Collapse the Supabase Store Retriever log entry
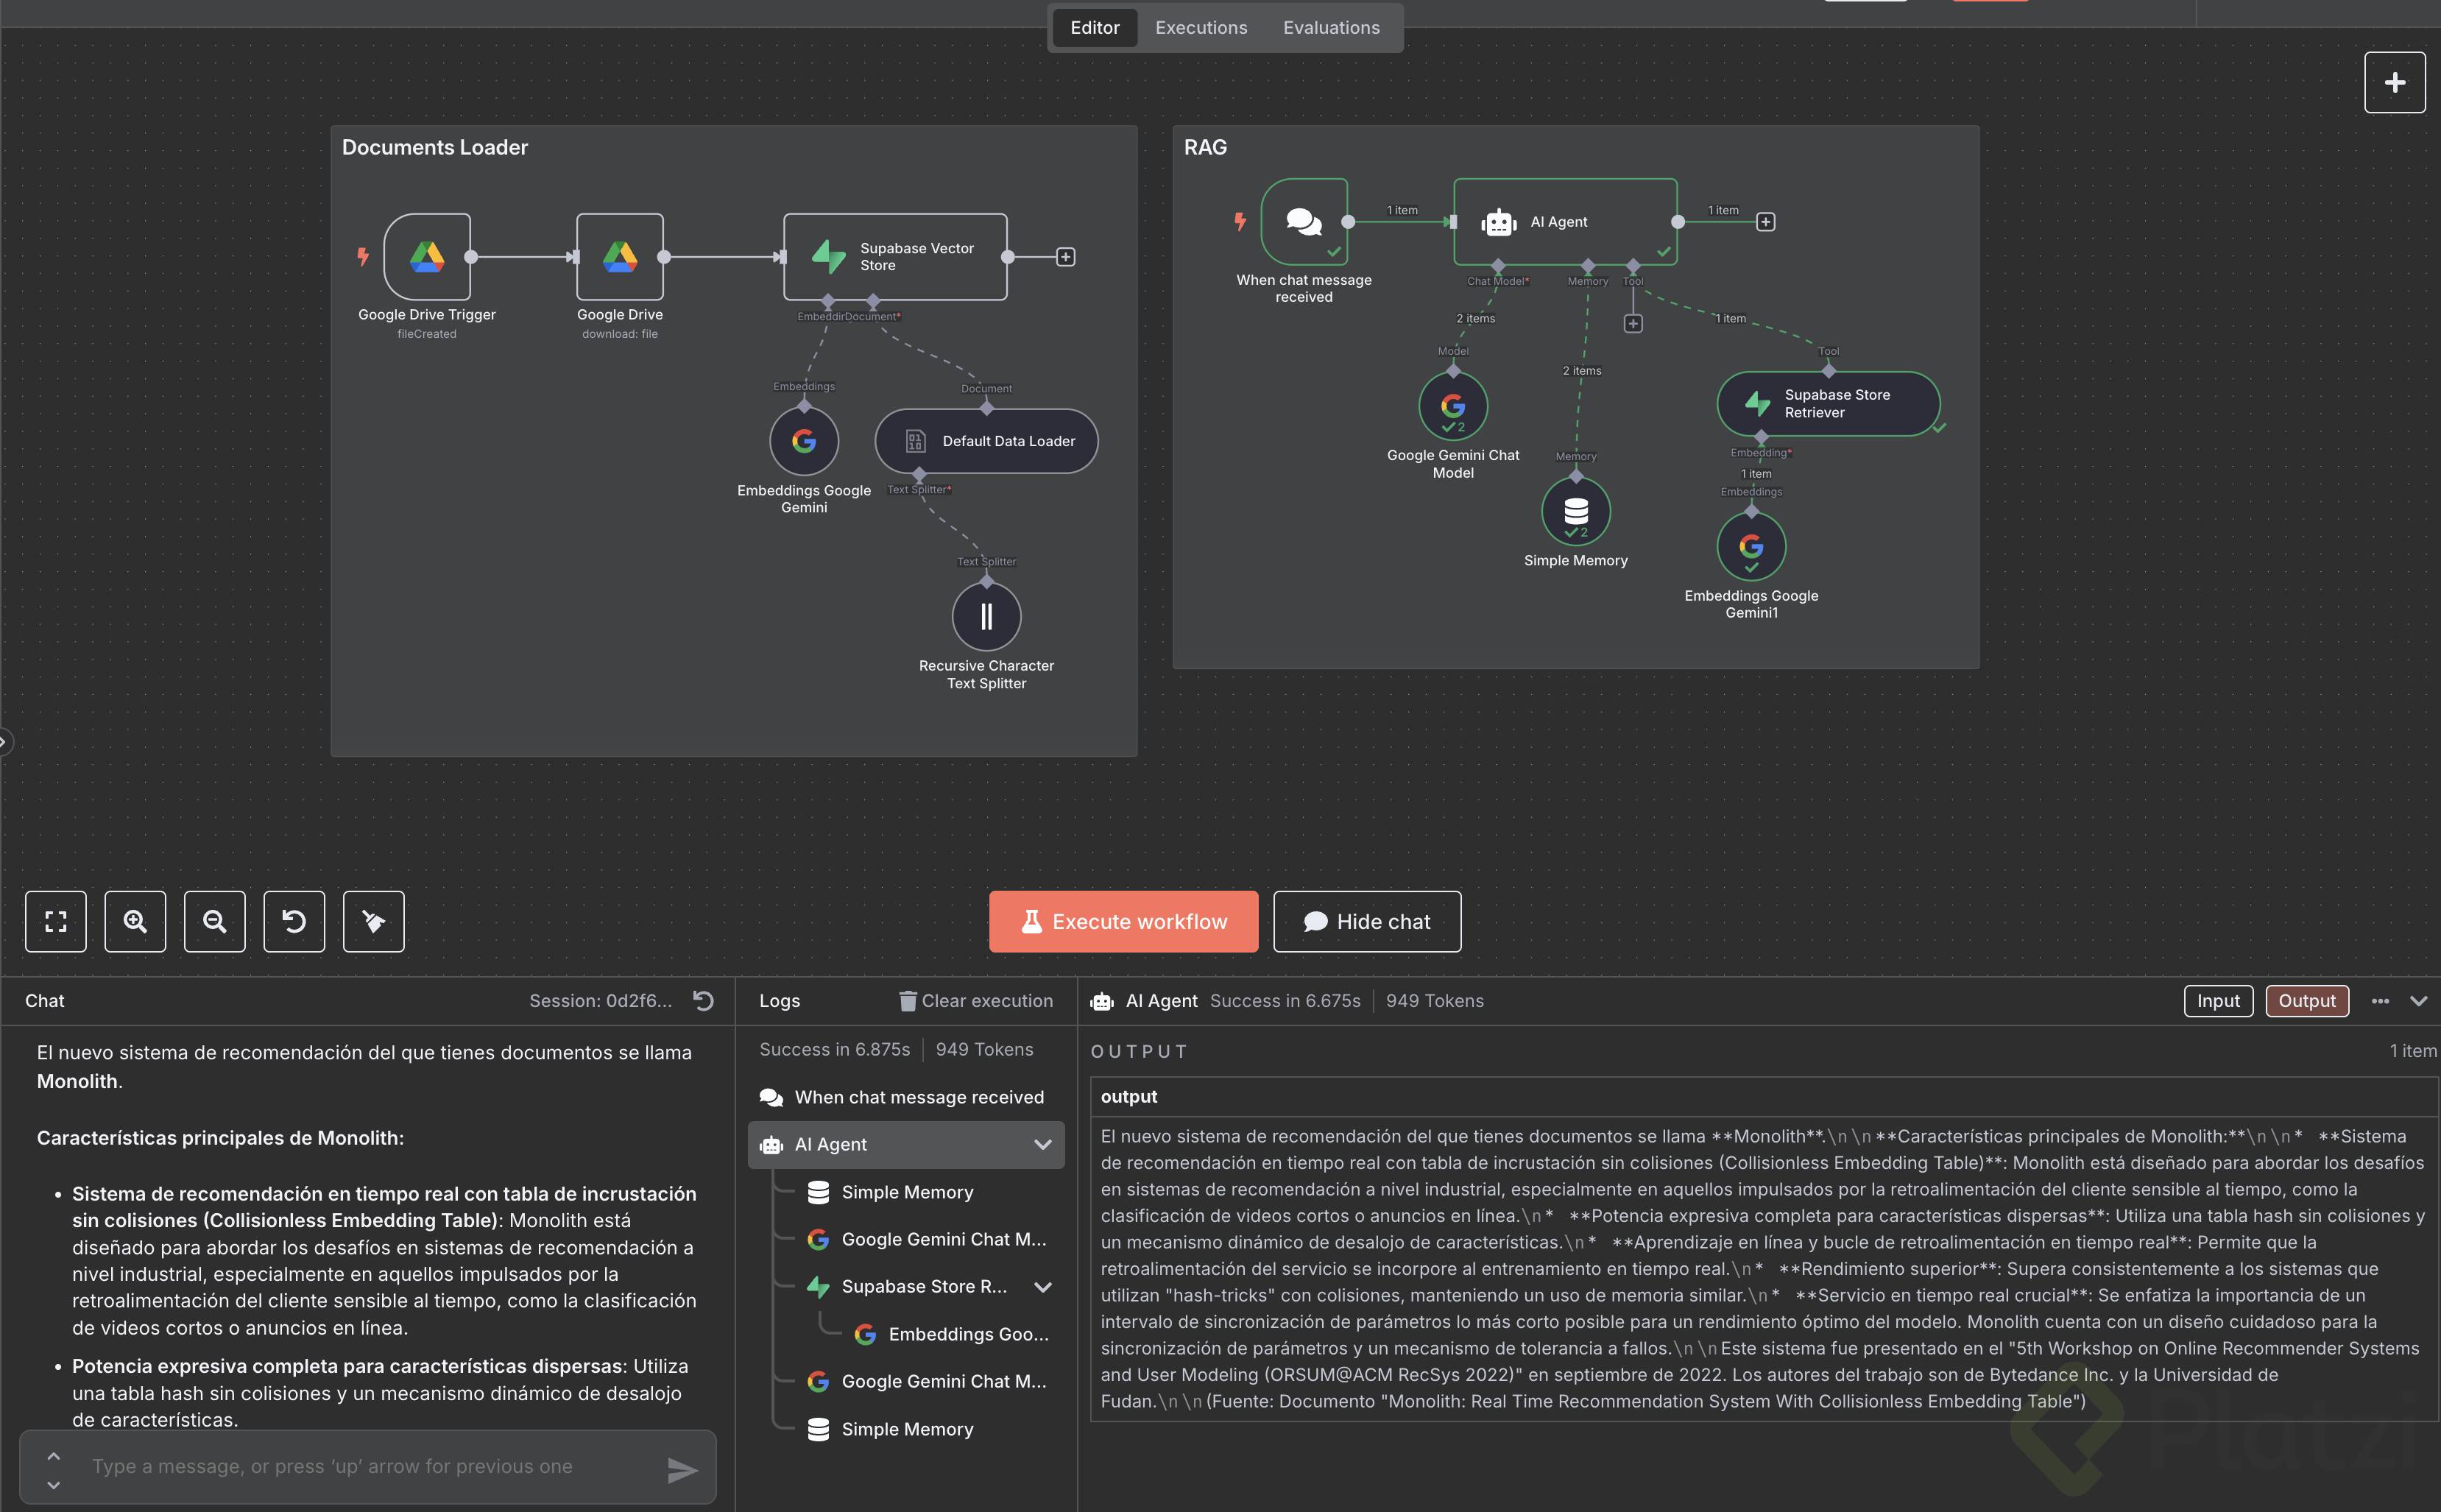Screen dimensions: 2441x1512 pyautogui.click(x=1042, y=1287)
